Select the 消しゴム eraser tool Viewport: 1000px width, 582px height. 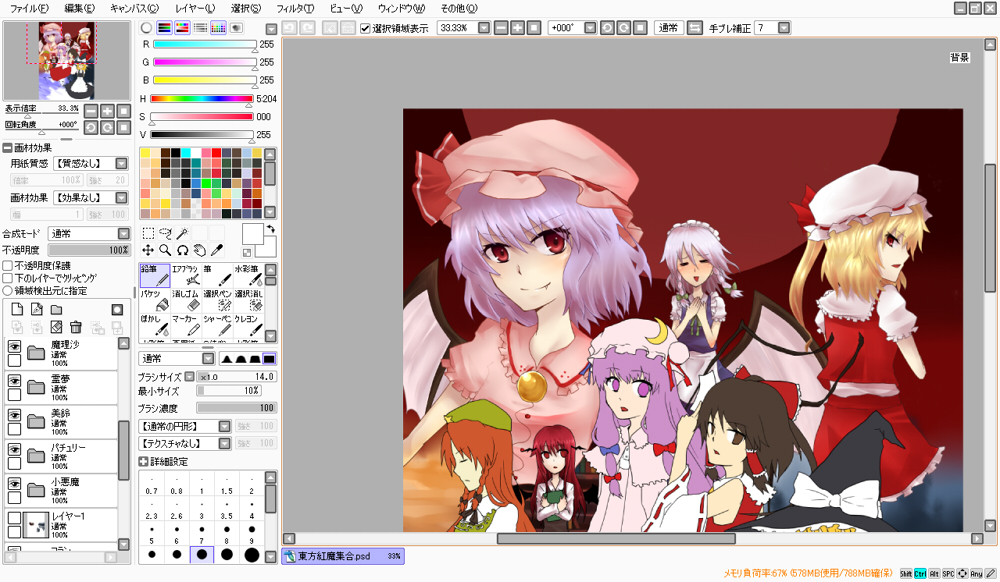click(x=186, y=300)
